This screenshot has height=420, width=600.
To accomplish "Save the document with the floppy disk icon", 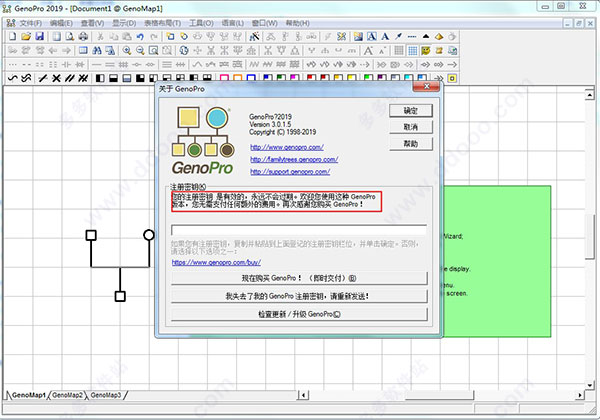I will [39, 37].
